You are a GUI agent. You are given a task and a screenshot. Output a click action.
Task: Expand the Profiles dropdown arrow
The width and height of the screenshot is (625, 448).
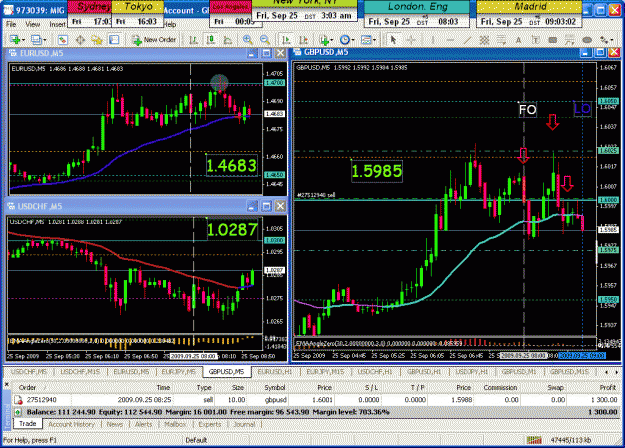click(x=44, y=40)
